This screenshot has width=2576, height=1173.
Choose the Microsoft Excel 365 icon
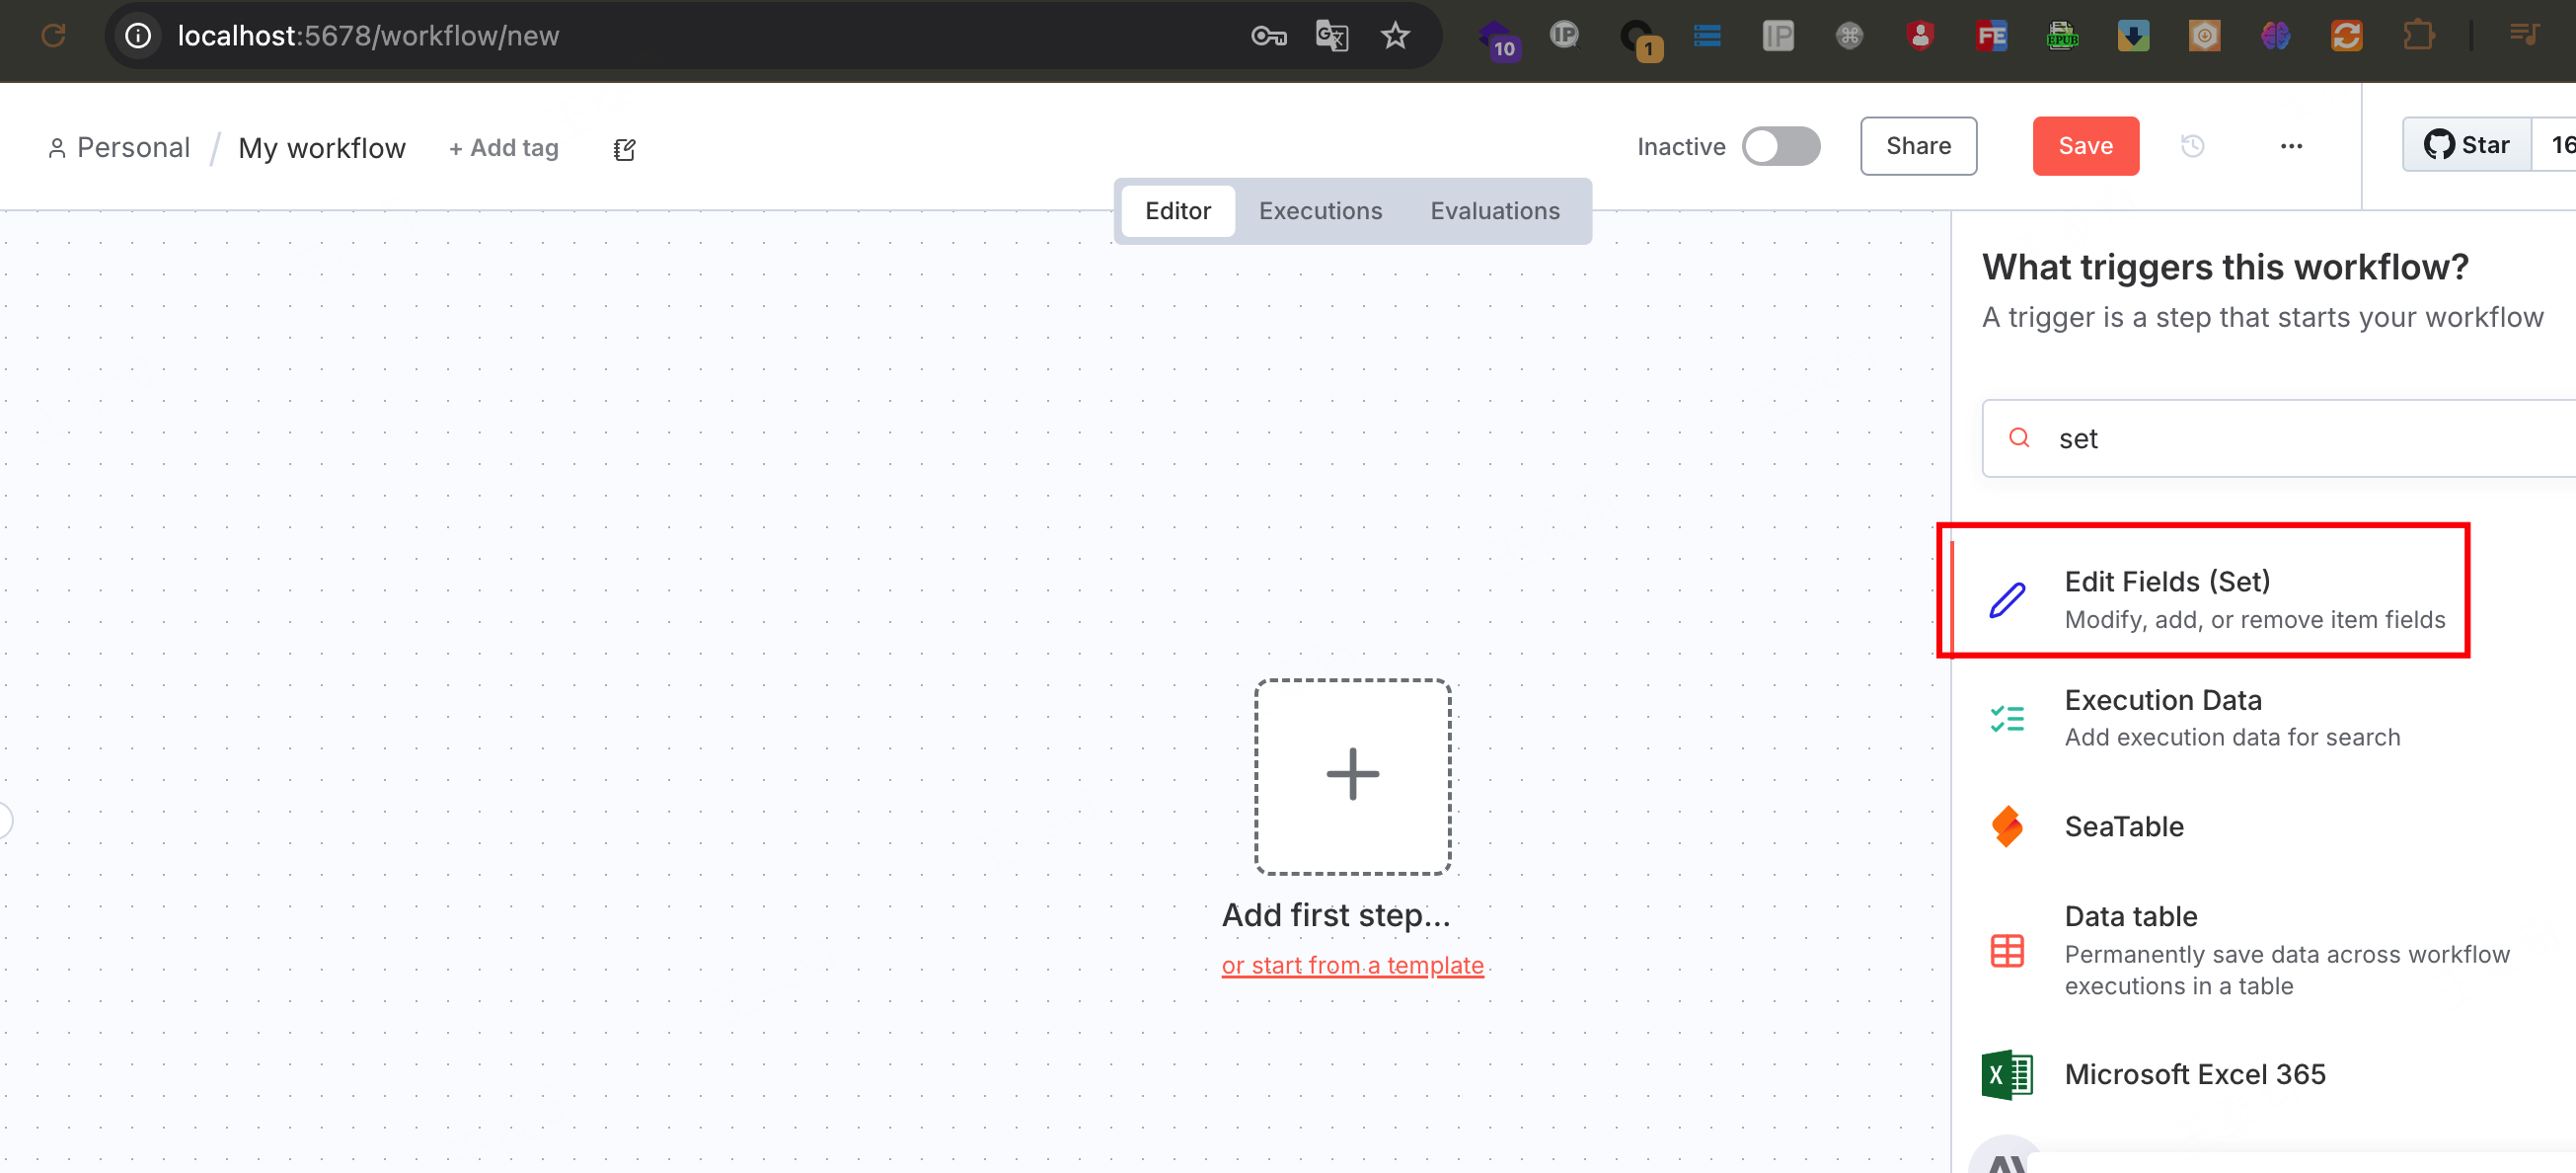click(x=2006, y=1074)
